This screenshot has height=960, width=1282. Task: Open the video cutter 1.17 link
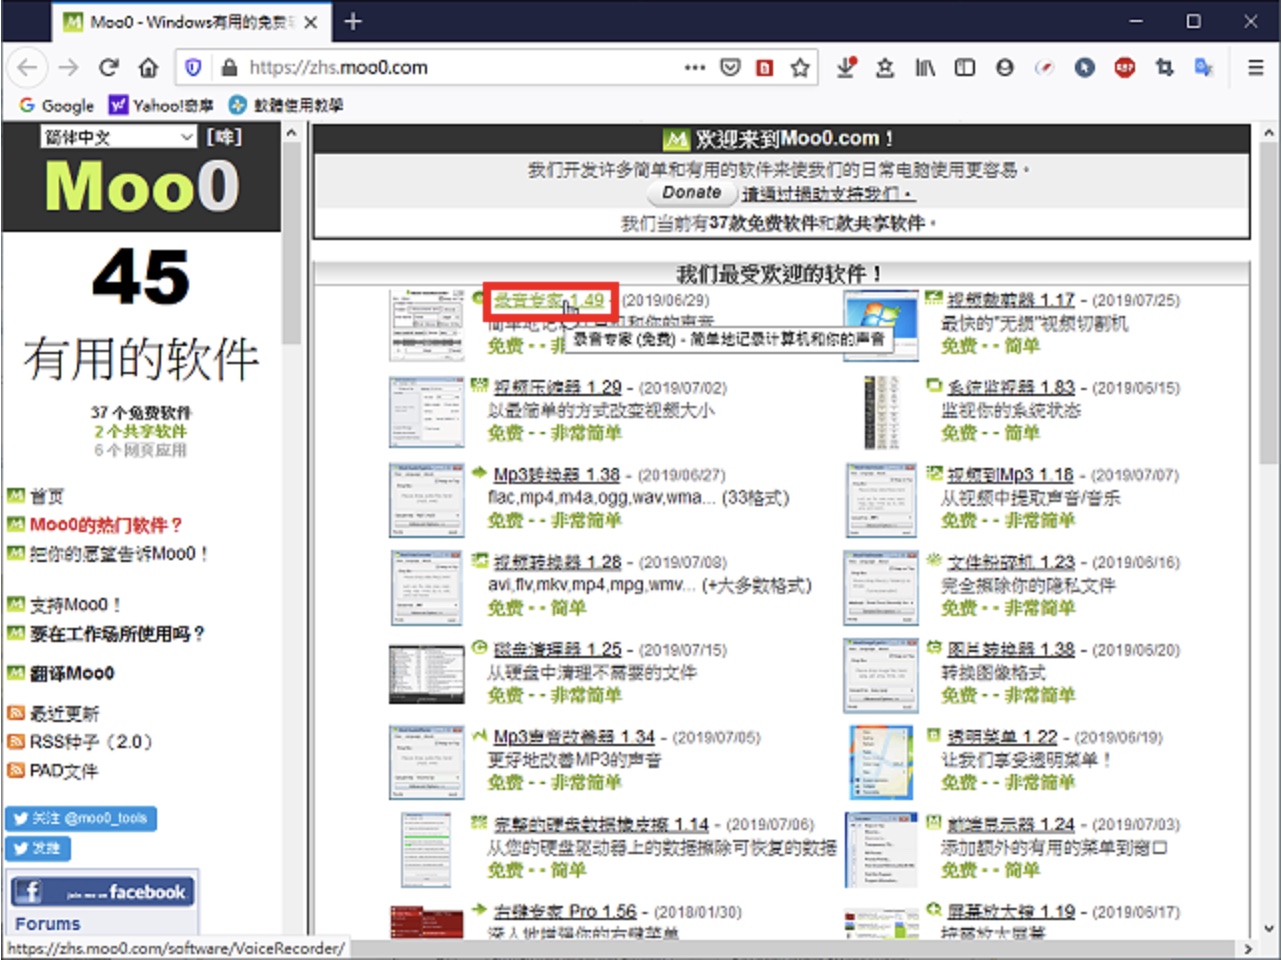pos(1011,299)
